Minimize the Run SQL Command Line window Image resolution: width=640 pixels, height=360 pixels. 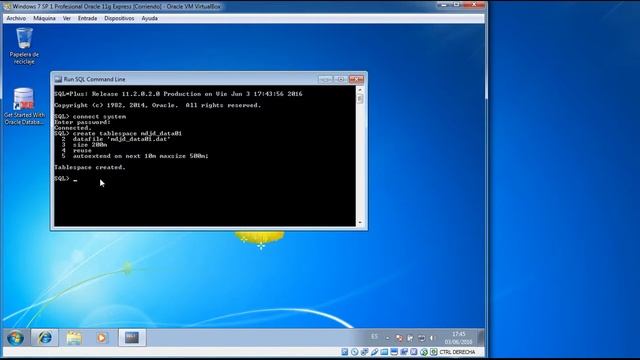click(x=325, y=79)
